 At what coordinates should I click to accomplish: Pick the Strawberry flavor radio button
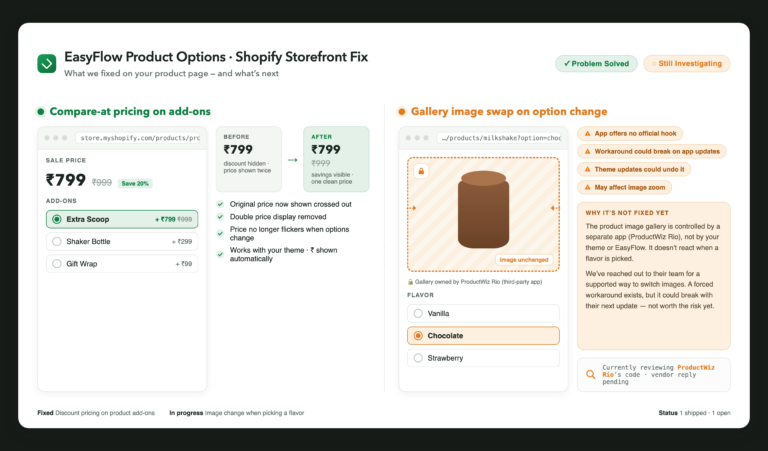click(418, 358)
